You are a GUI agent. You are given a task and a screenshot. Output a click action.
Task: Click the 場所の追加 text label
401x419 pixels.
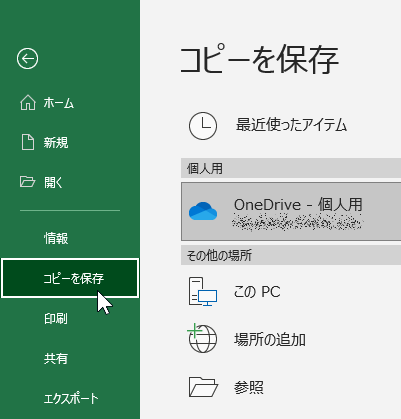pyautogui.click(x=270, y=340)
